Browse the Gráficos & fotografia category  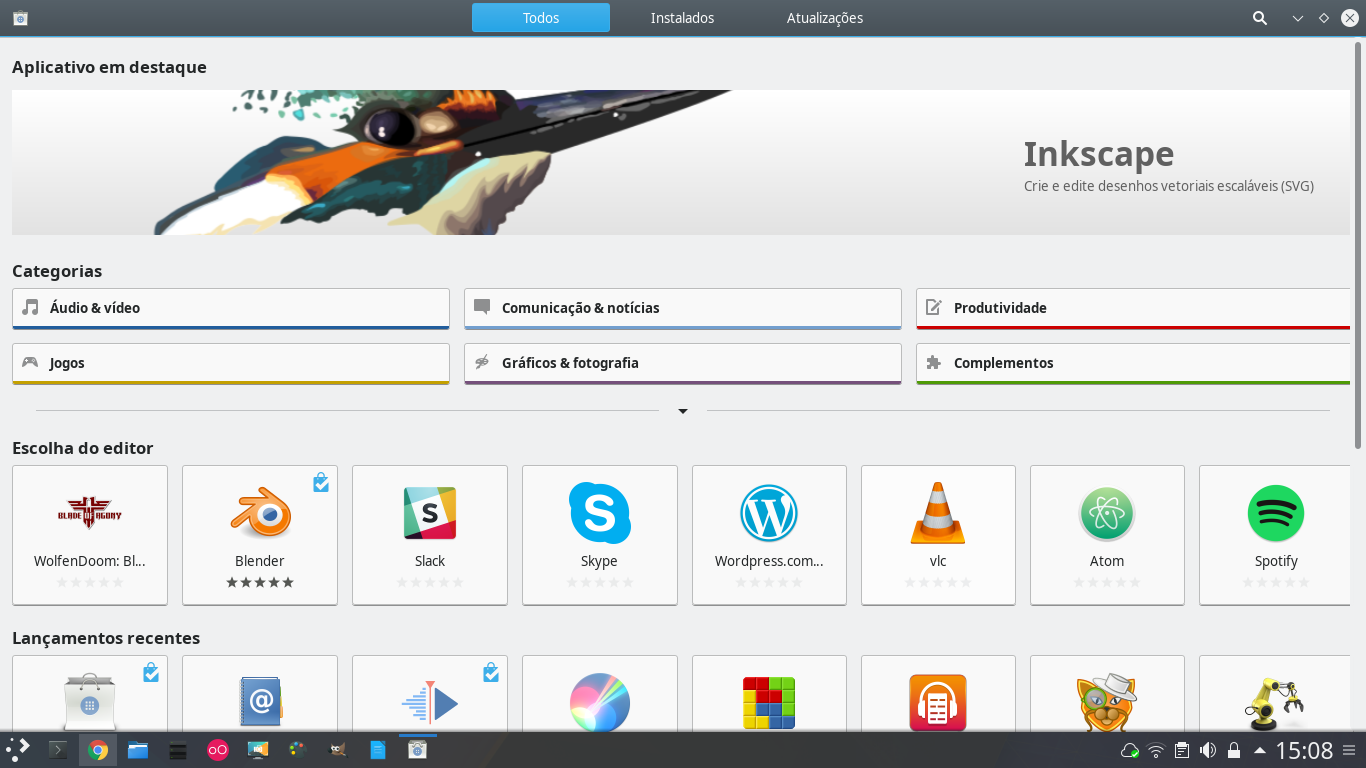click(683, 363)
